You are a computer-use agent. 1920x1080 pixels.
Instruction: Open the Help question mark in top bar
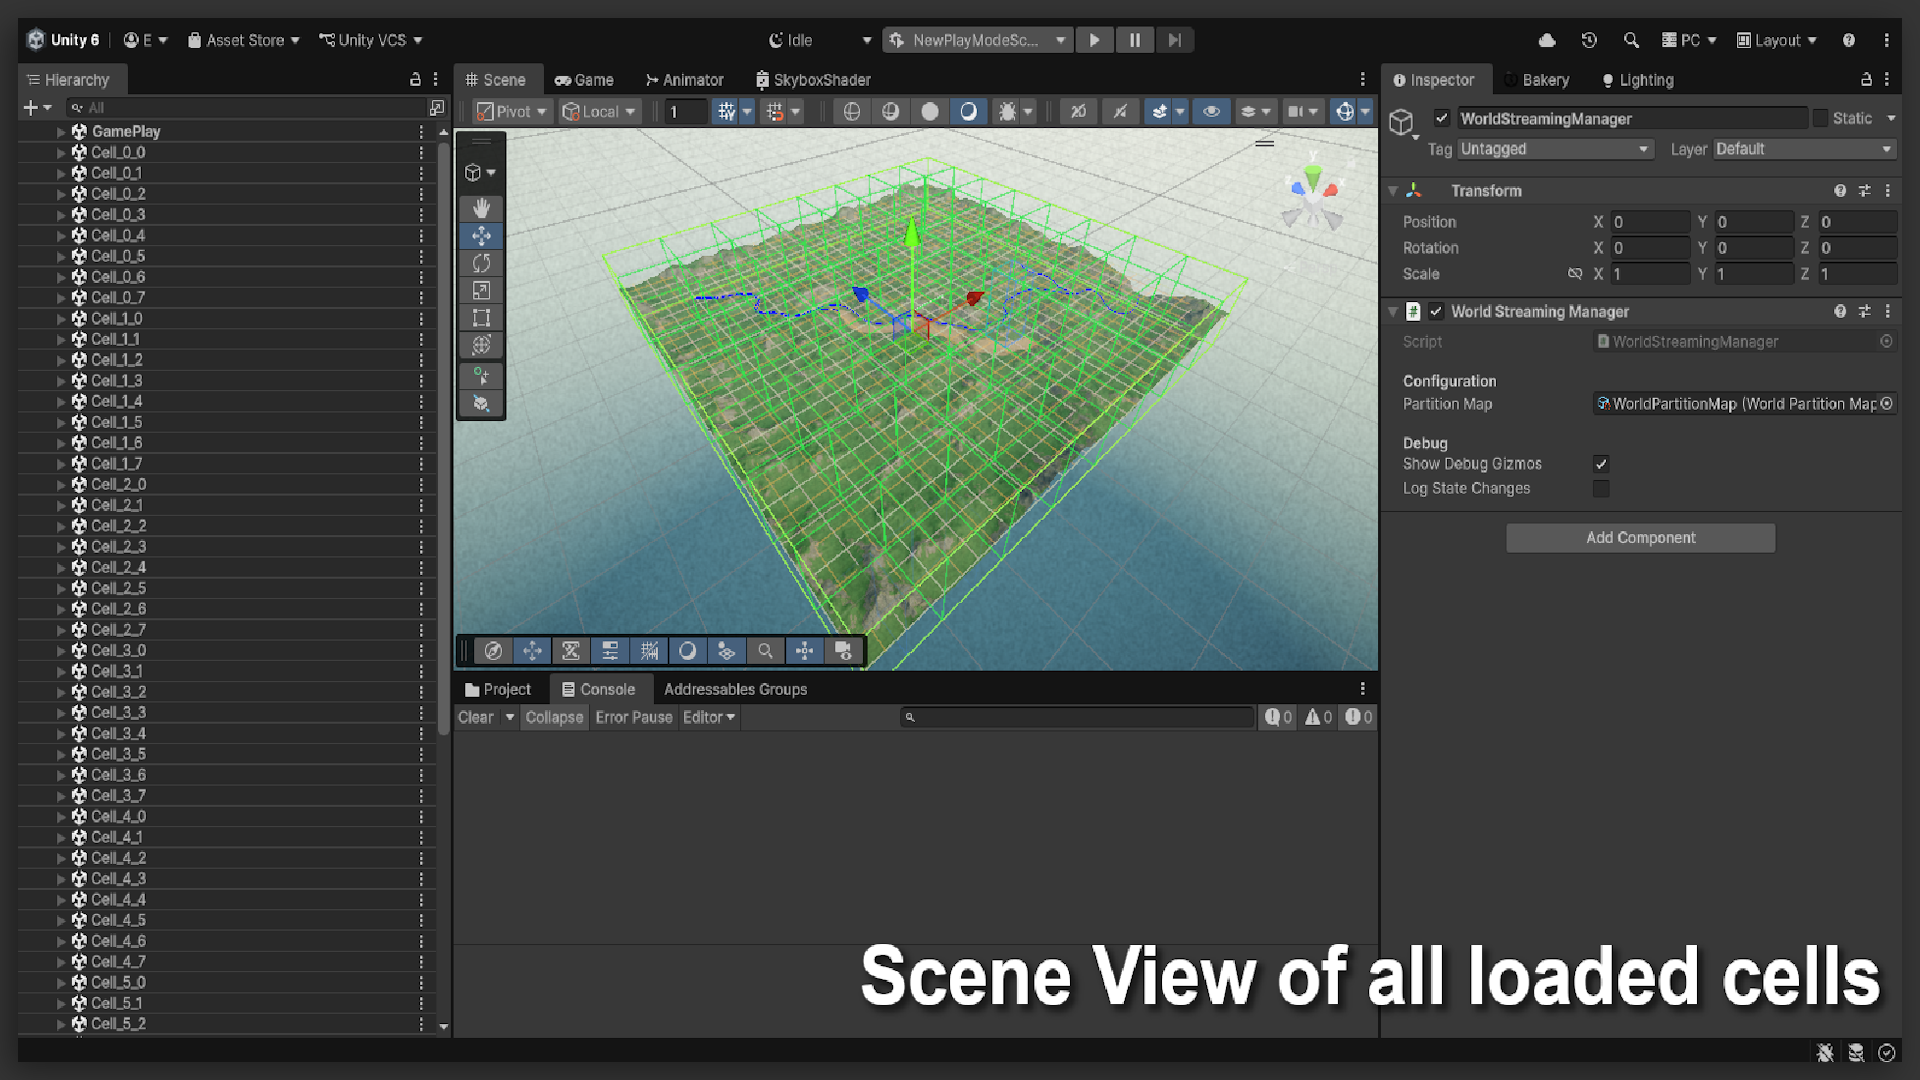click(1849, 40)
